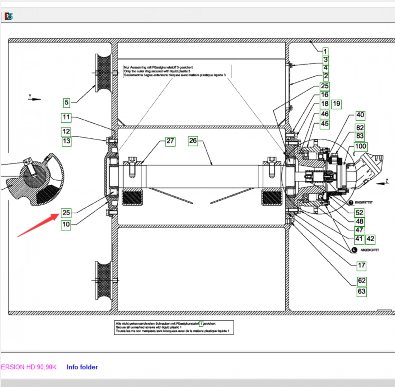This screenshot has width=395, height=387.
Task: Select part number 42 label
Action: click(370, 239)
